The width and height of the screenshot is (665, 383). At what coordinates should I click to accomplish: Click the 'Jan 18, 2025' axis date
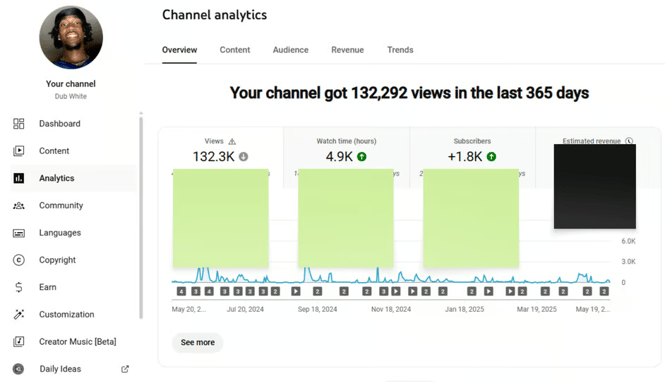point(464,309)
